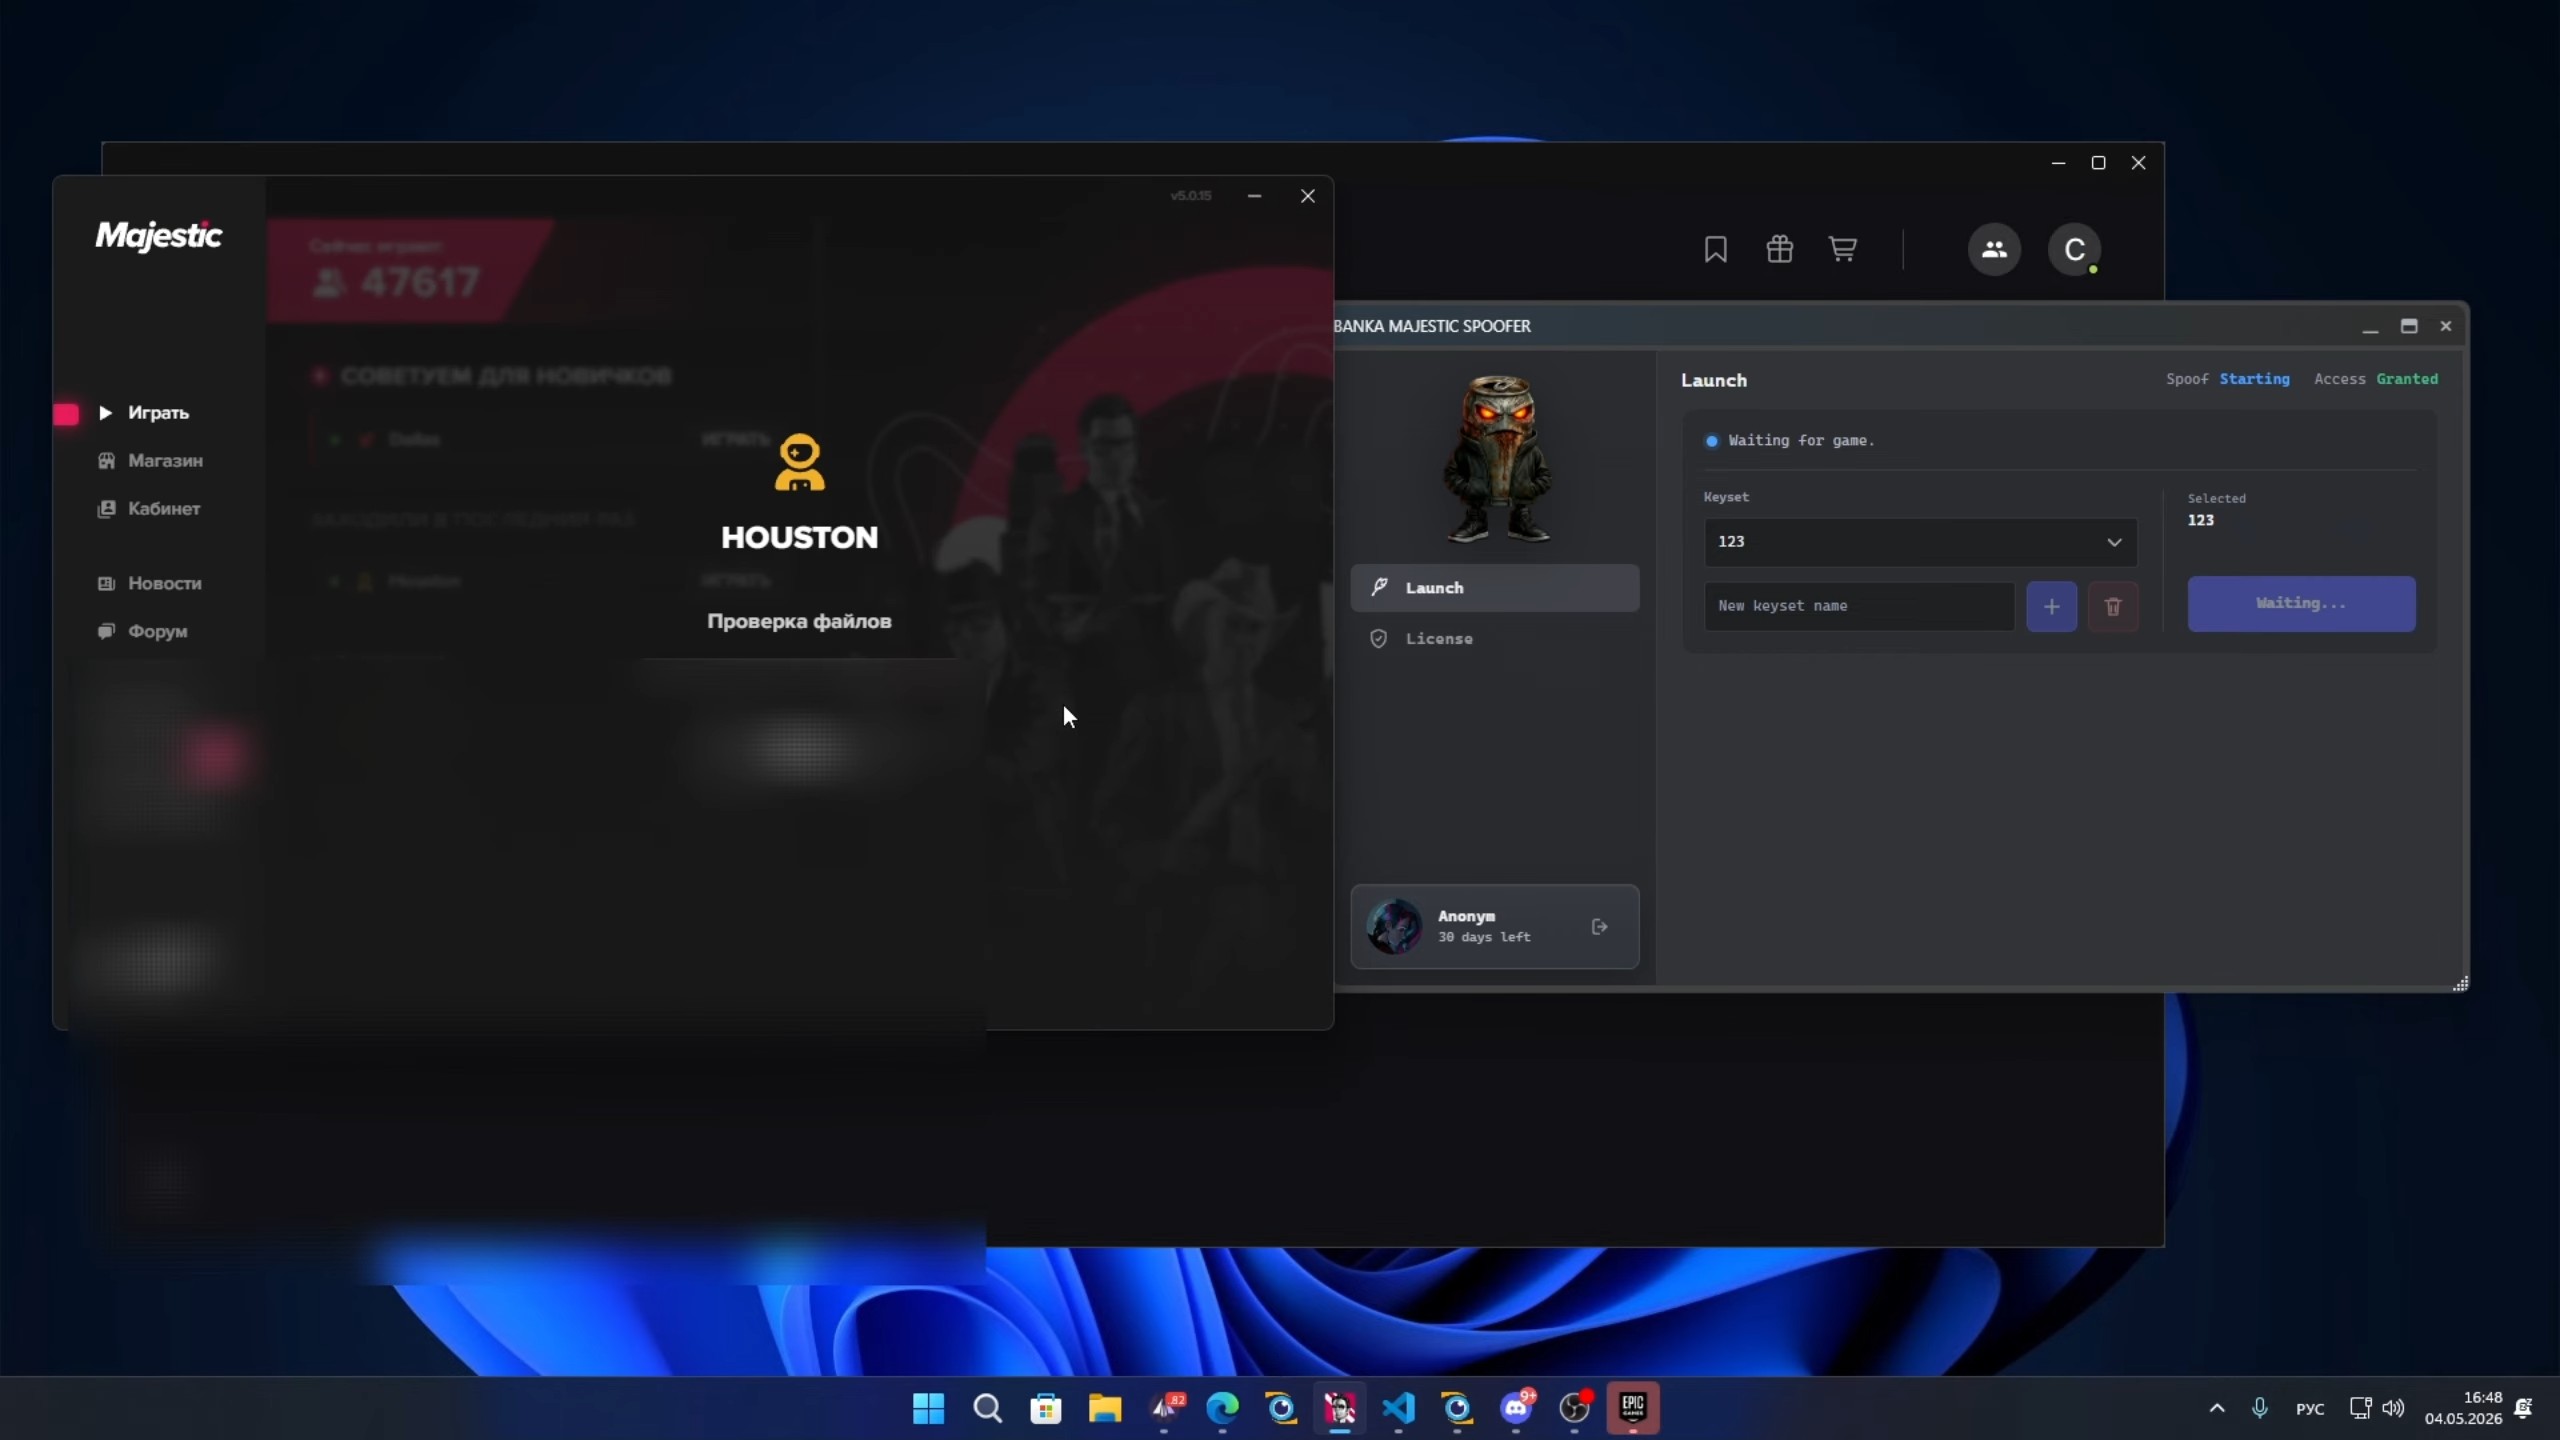Click the Waiting for game. status message
Image resolution: width=2560 pixels, height=1440 pixels.
(1801, 441)
